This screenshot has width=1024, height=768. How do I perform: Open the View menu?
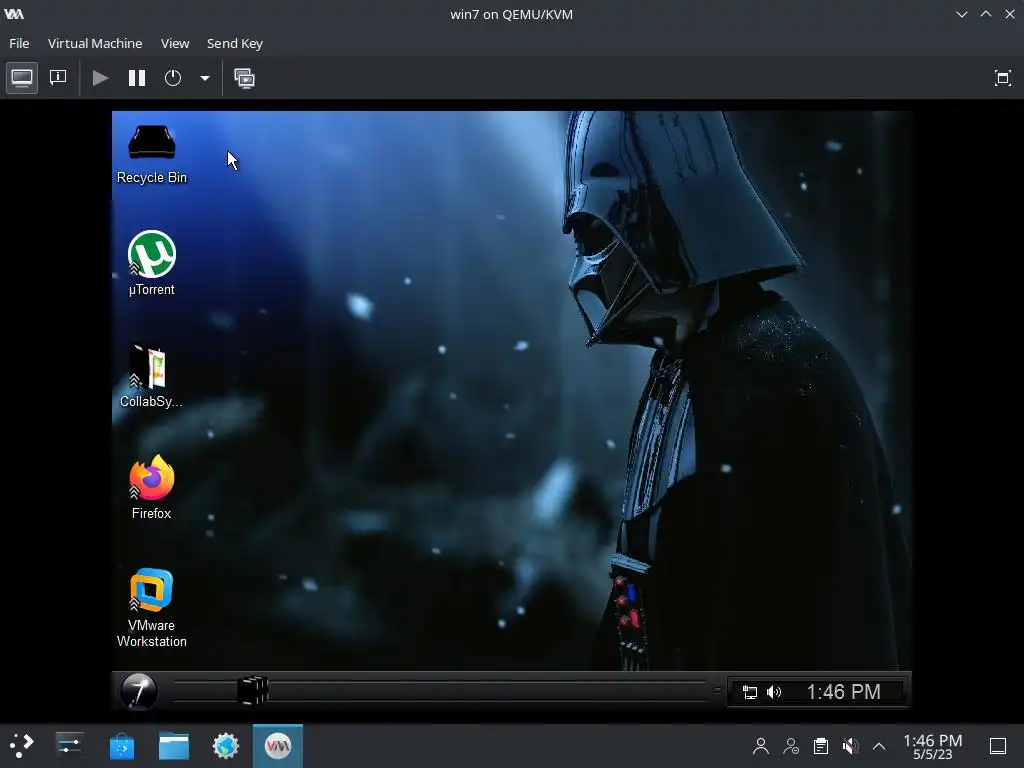(175, 43)
